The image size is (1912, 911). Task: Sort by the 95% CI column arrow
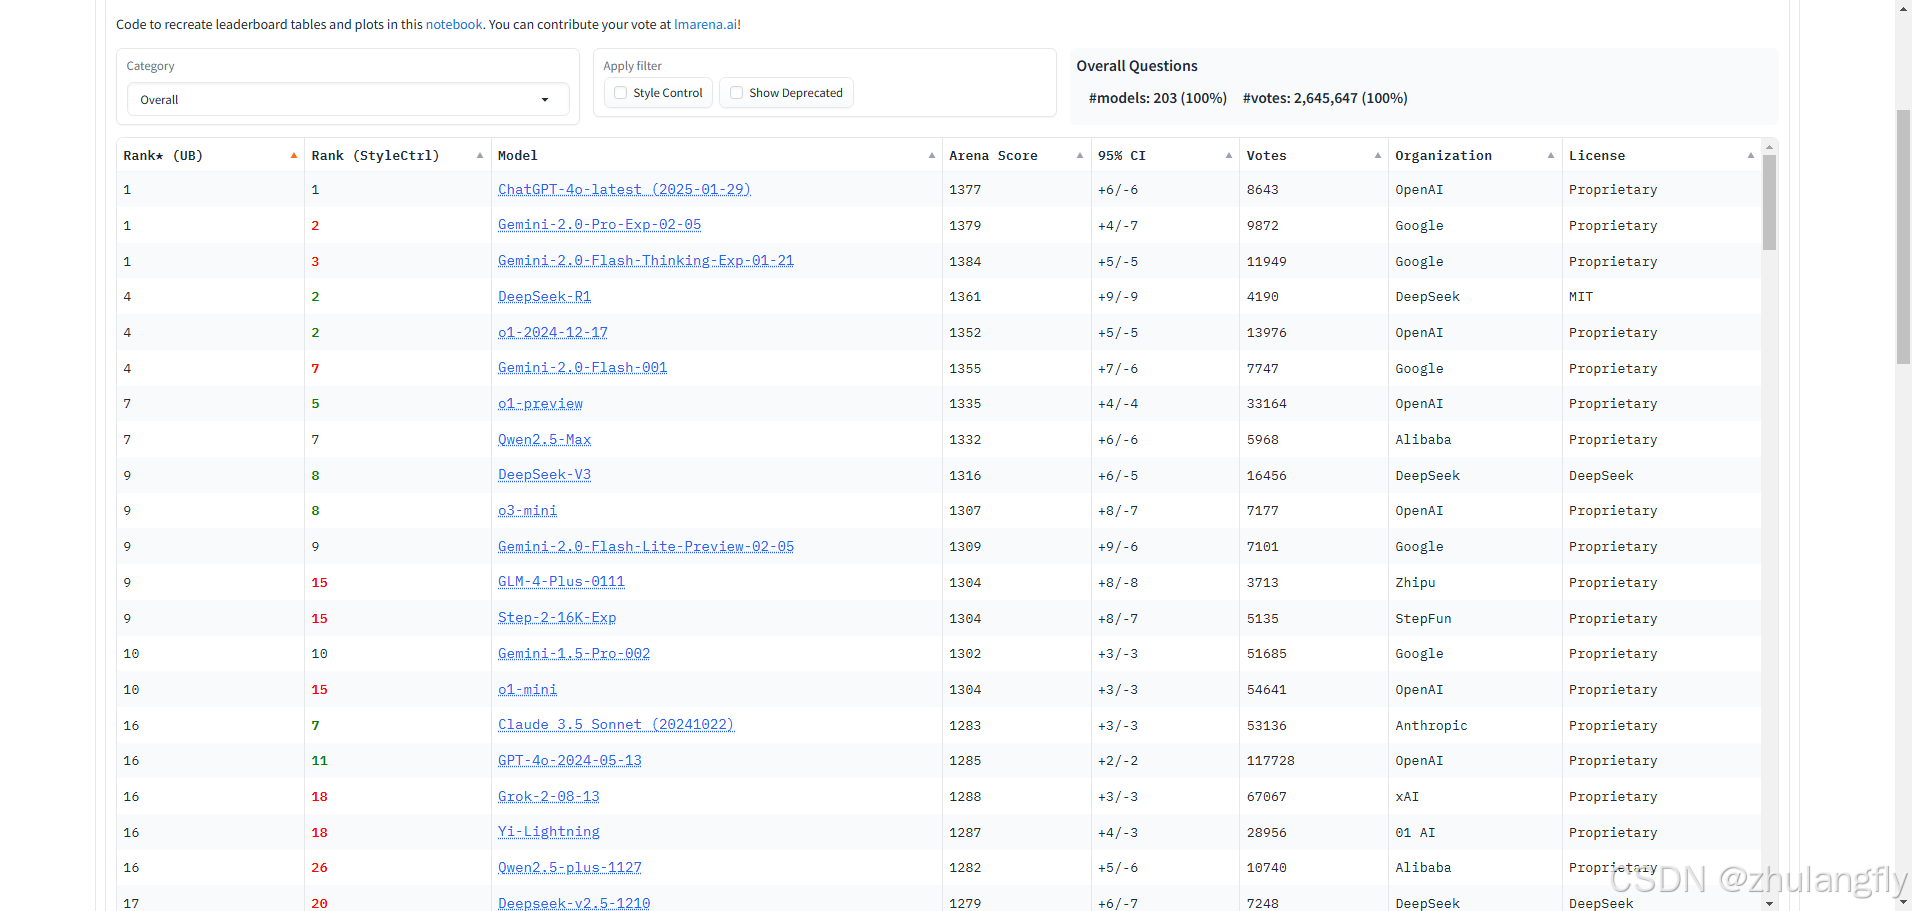1229,155
